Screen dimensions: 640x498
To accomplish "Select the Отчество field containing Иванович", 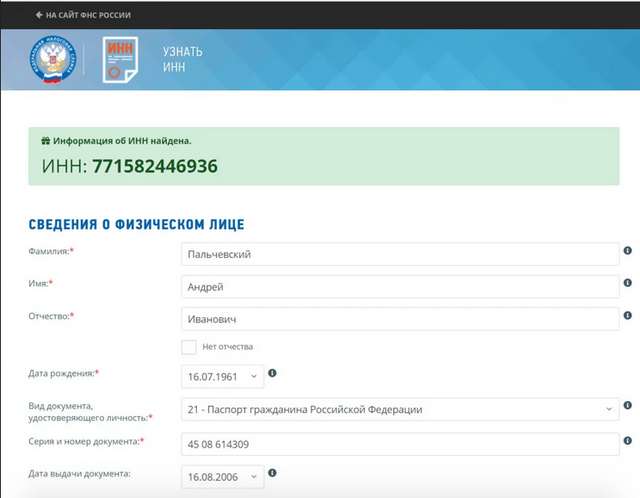I will coord(400,319).
